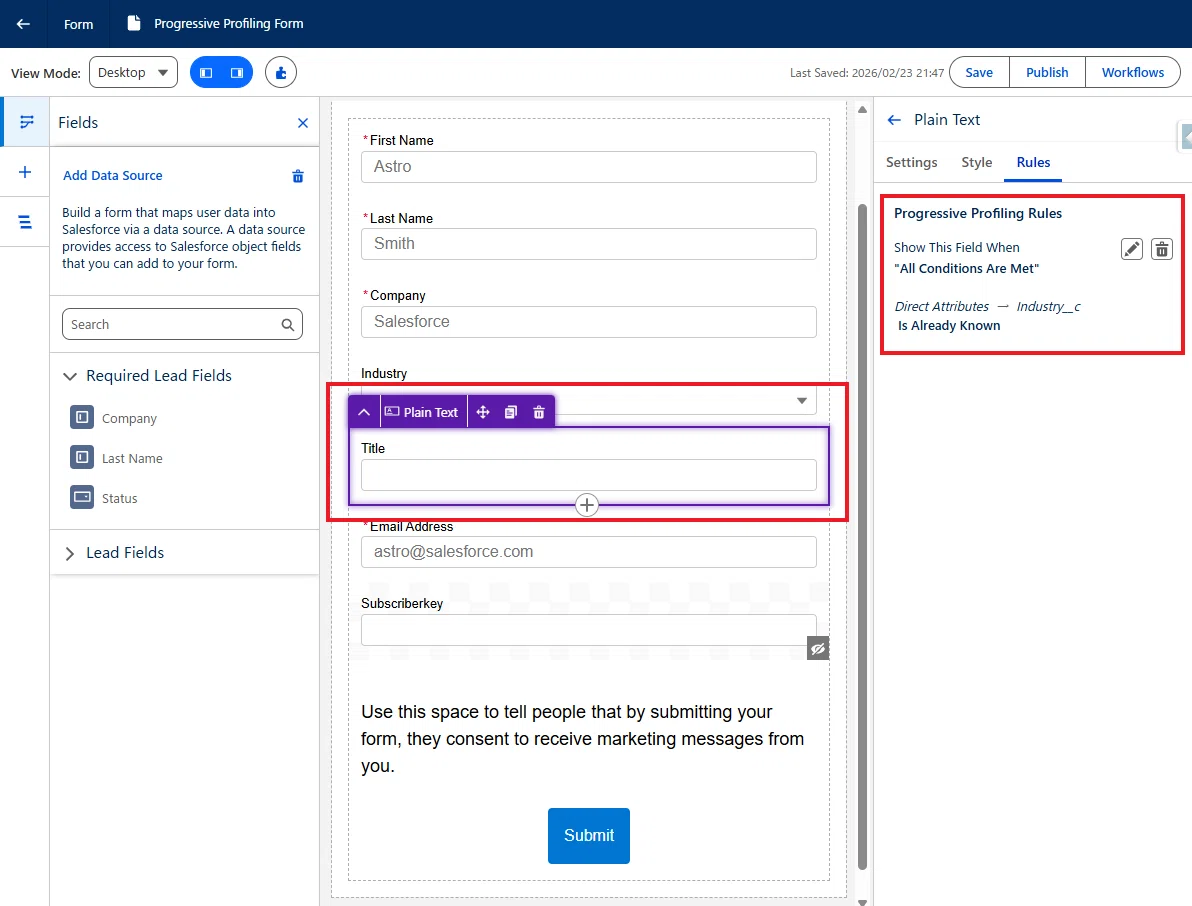1192x906 pixels.
Task: Open the add component plus sidebar icon
Action: [x=25, y=172]
